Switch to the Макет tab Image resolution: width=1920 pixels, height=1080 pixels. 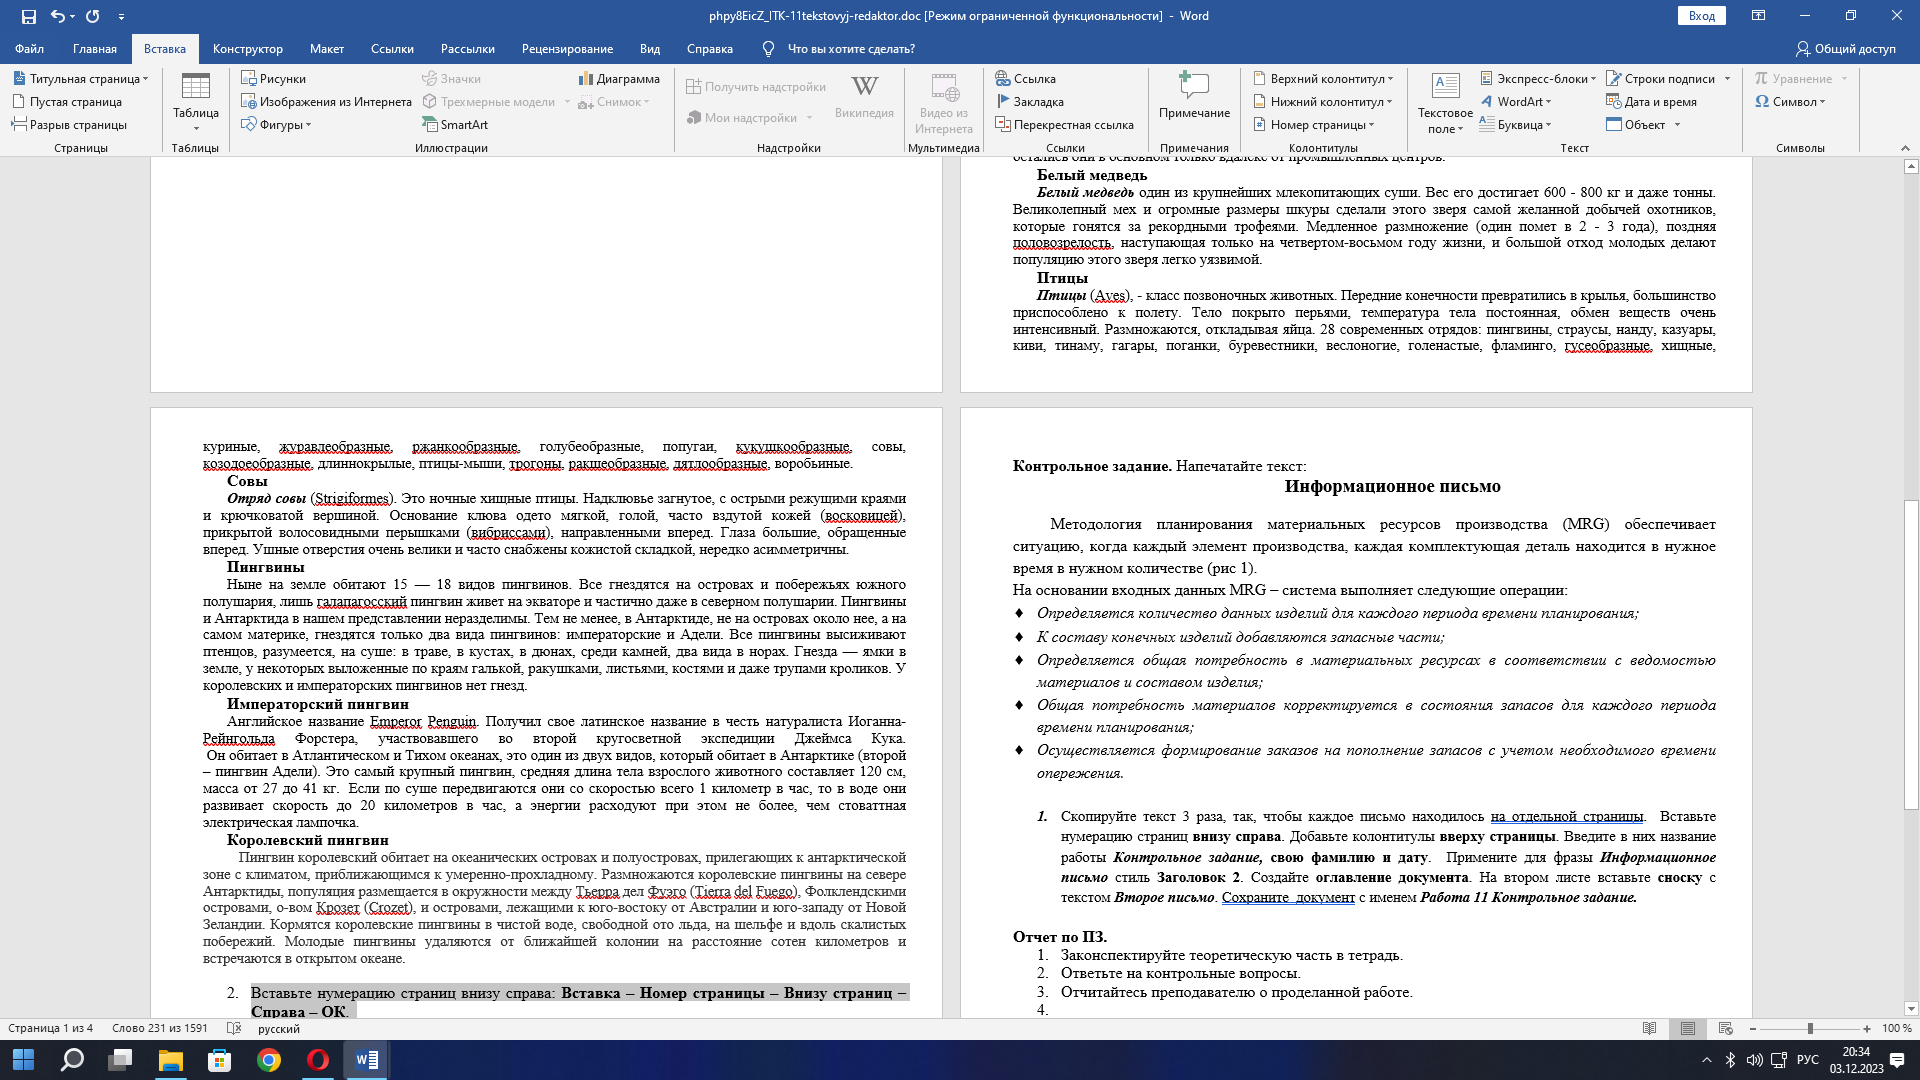(326, 49)
